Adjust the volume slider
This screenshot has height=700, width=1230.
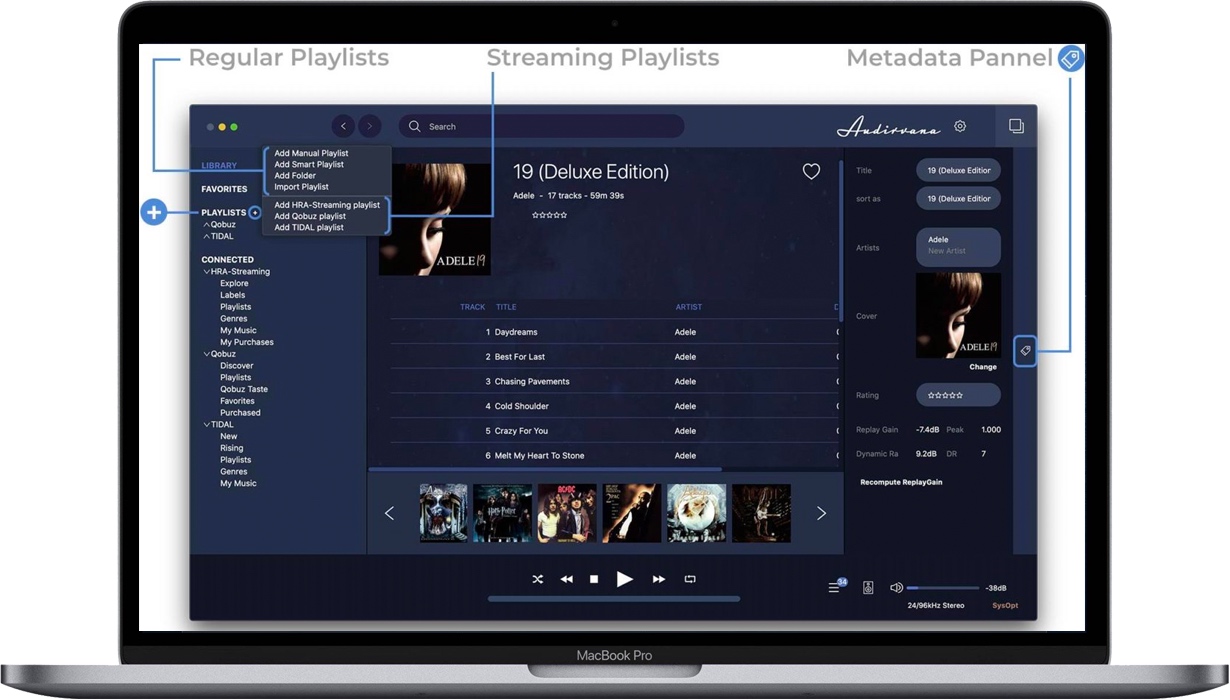(x=942, y=588)
